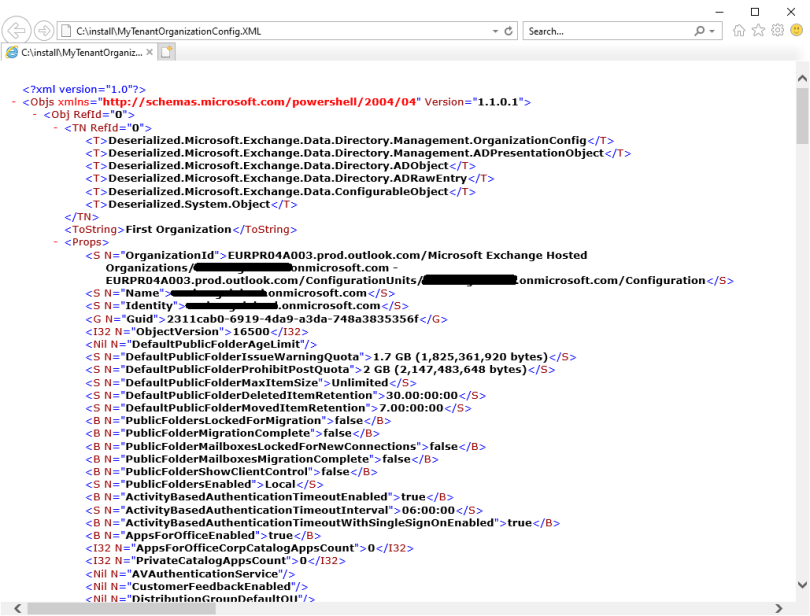810x616 pixels.
Task: Collapse the TN RefId node
Action: click(x=55, y=128)
